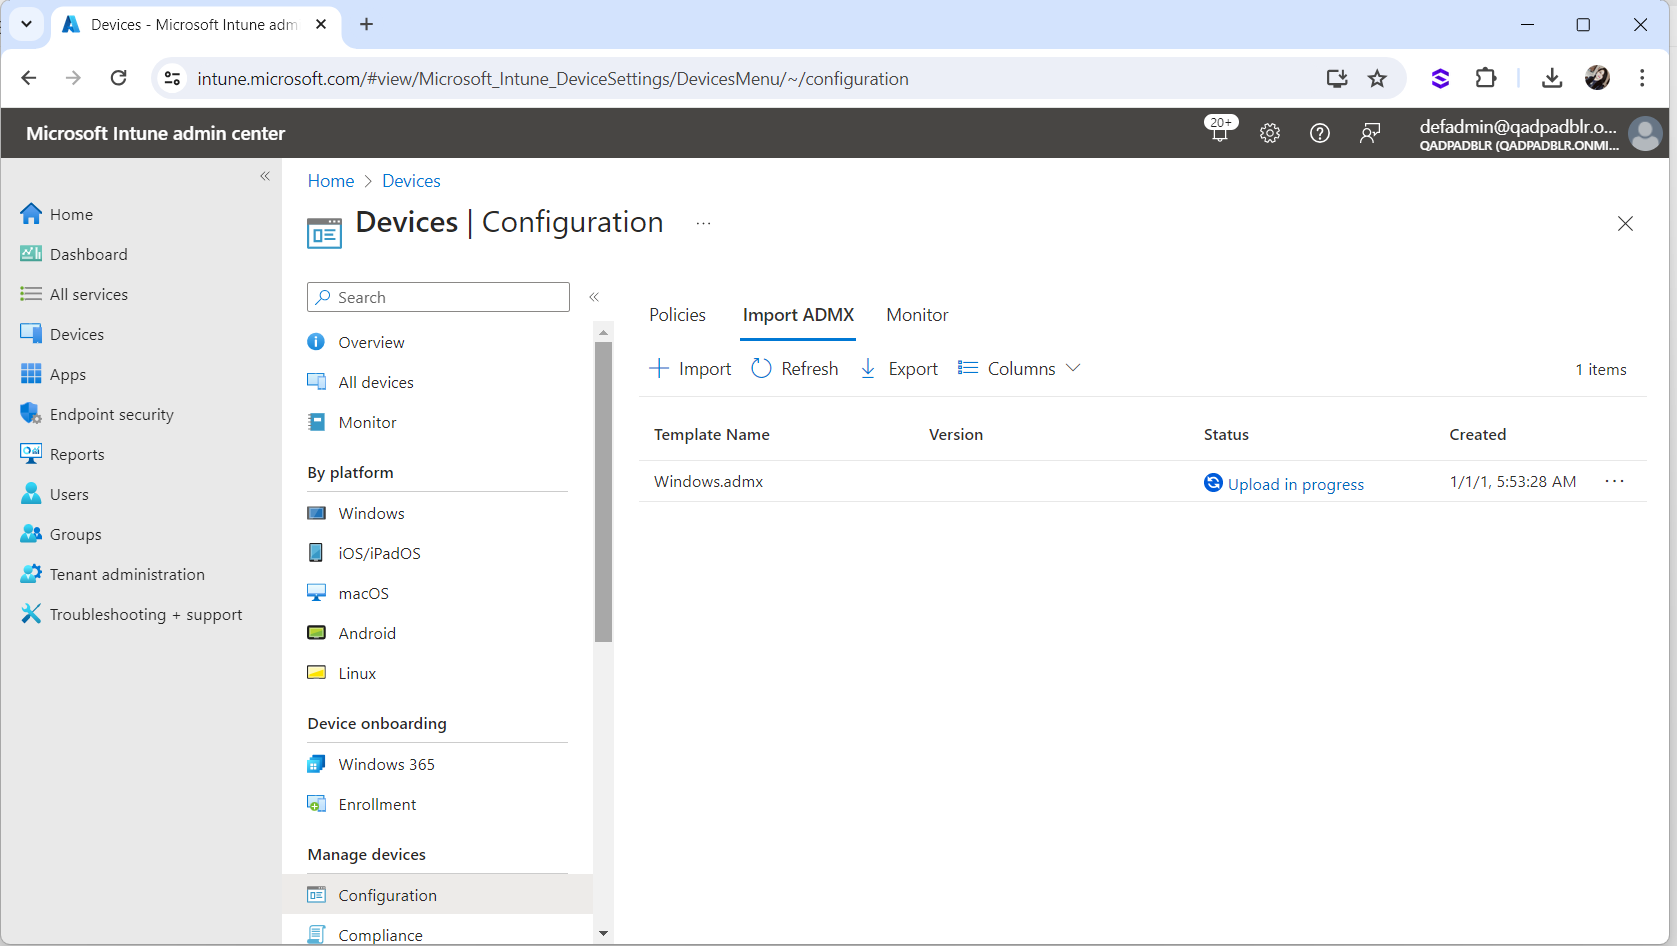Click the Dashboard icon in left navigation
Viewport: 1677px width, 946px height.
(31, 253)
